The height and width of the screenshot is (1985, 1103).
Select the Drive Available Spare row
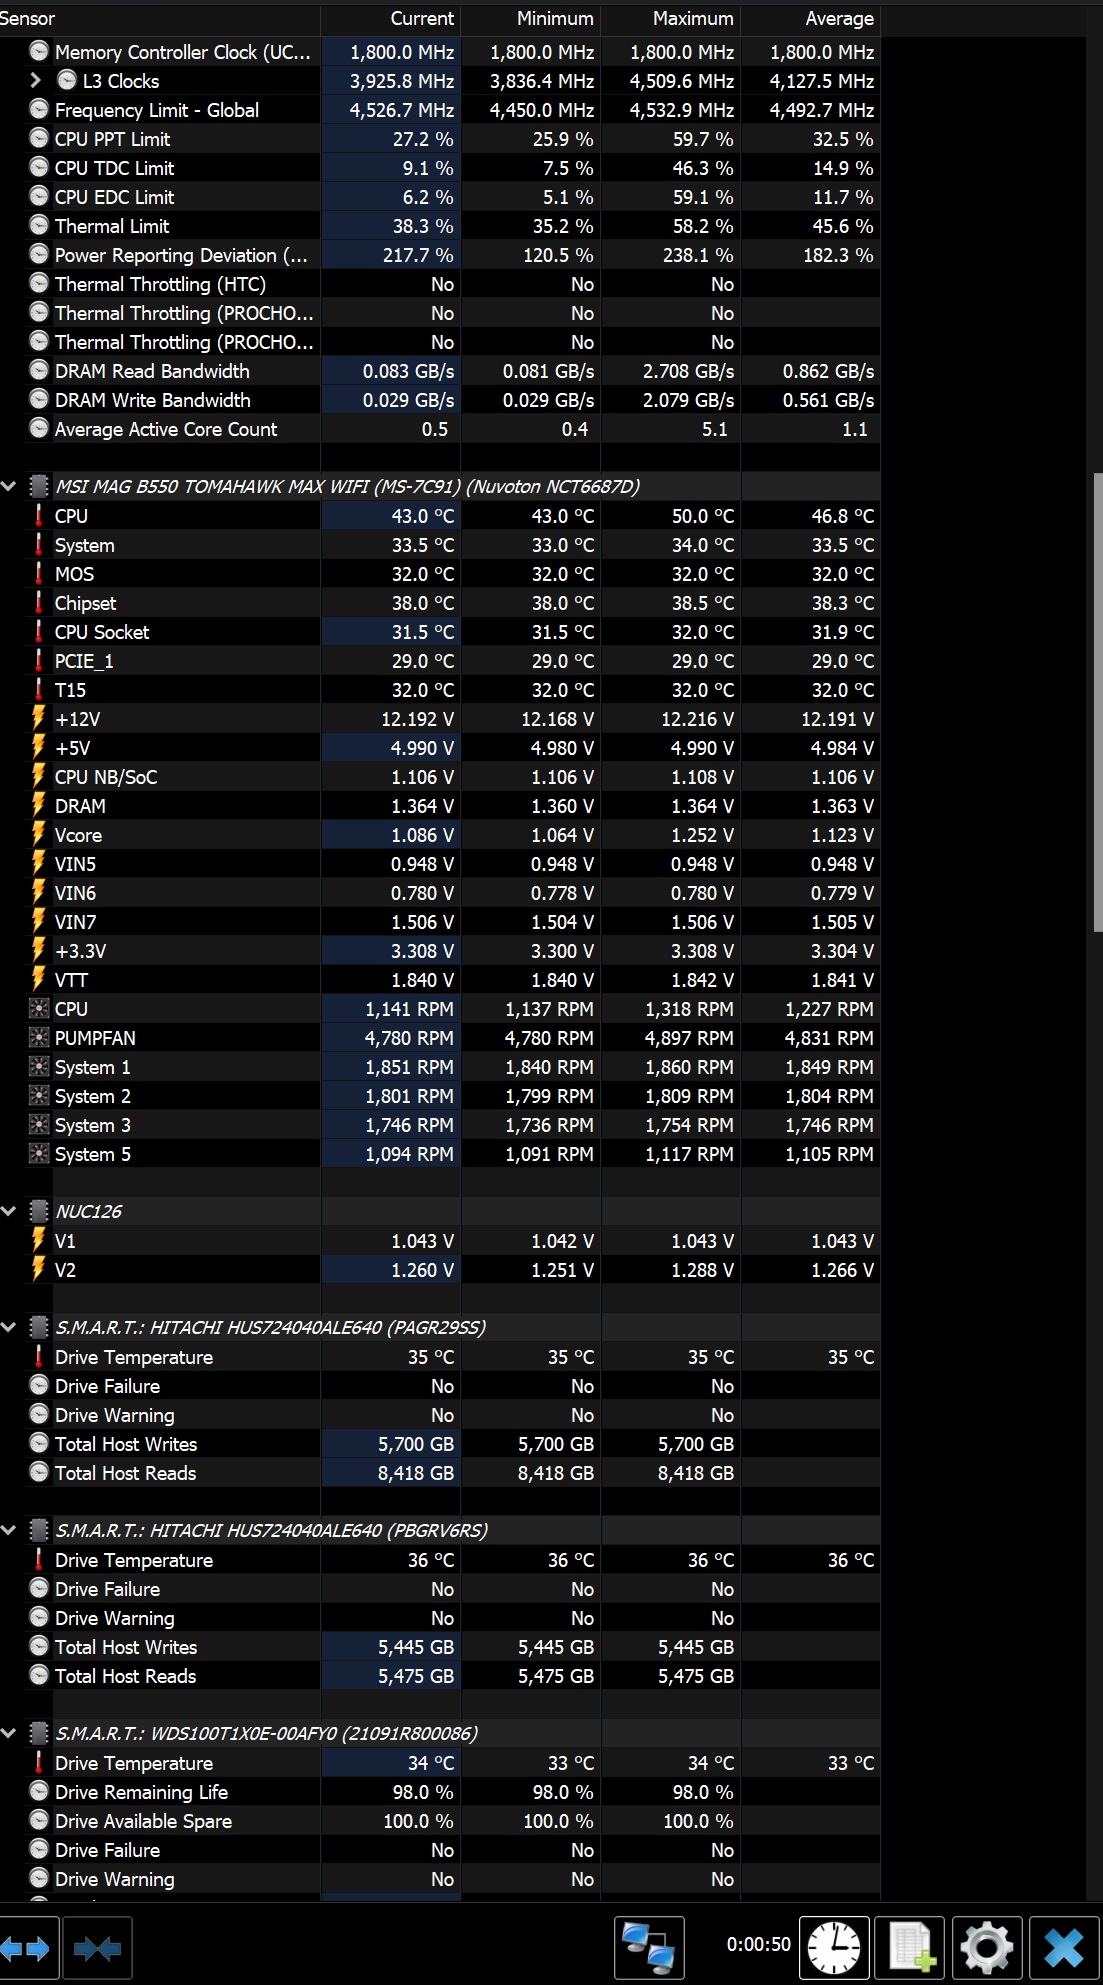point(440,1820)
